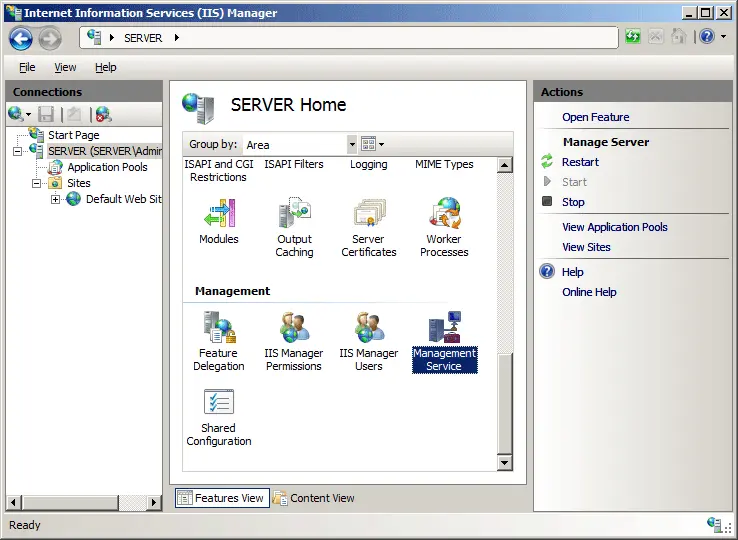Open the Help toolbar dropdown arrow
The height and width of the screenshot is (540, 738).
723,36
